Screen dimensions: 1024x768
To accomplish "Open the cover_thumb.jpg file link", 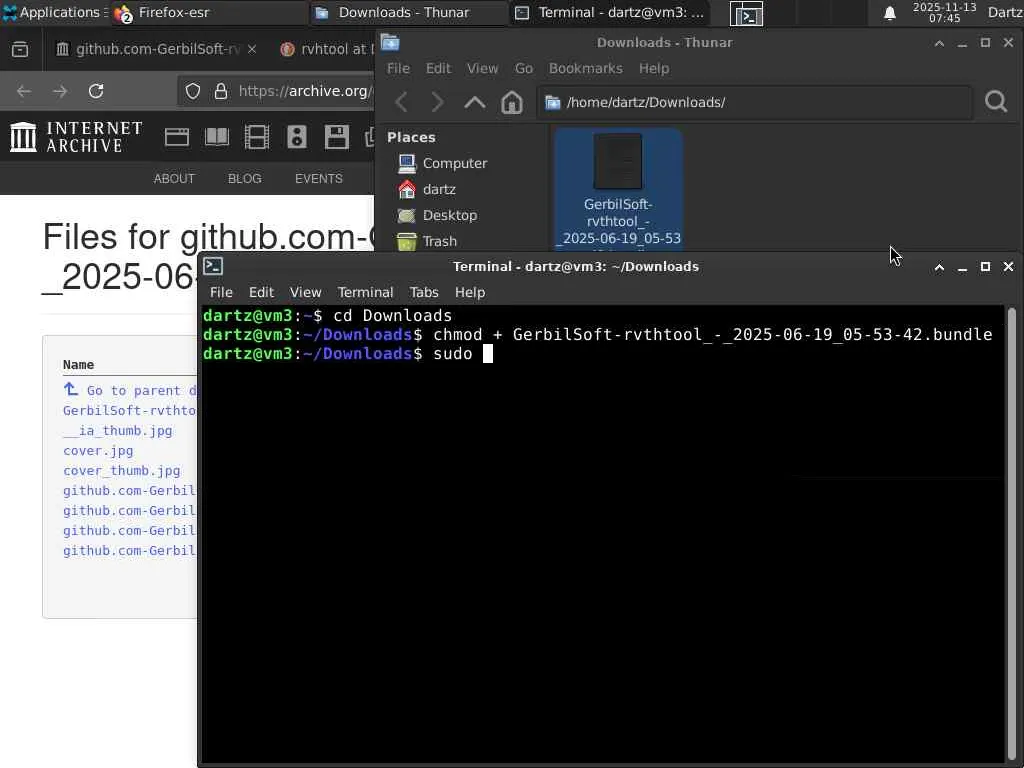I will 121,470.
